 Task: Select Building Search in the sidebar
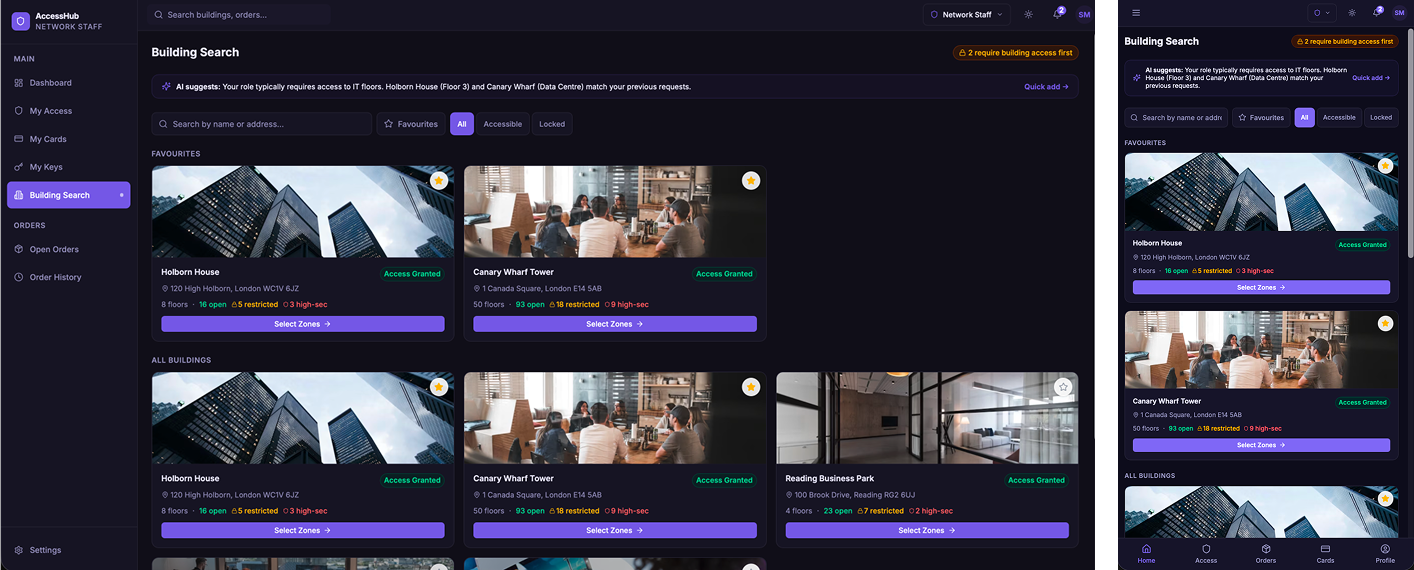click(68, 195)
